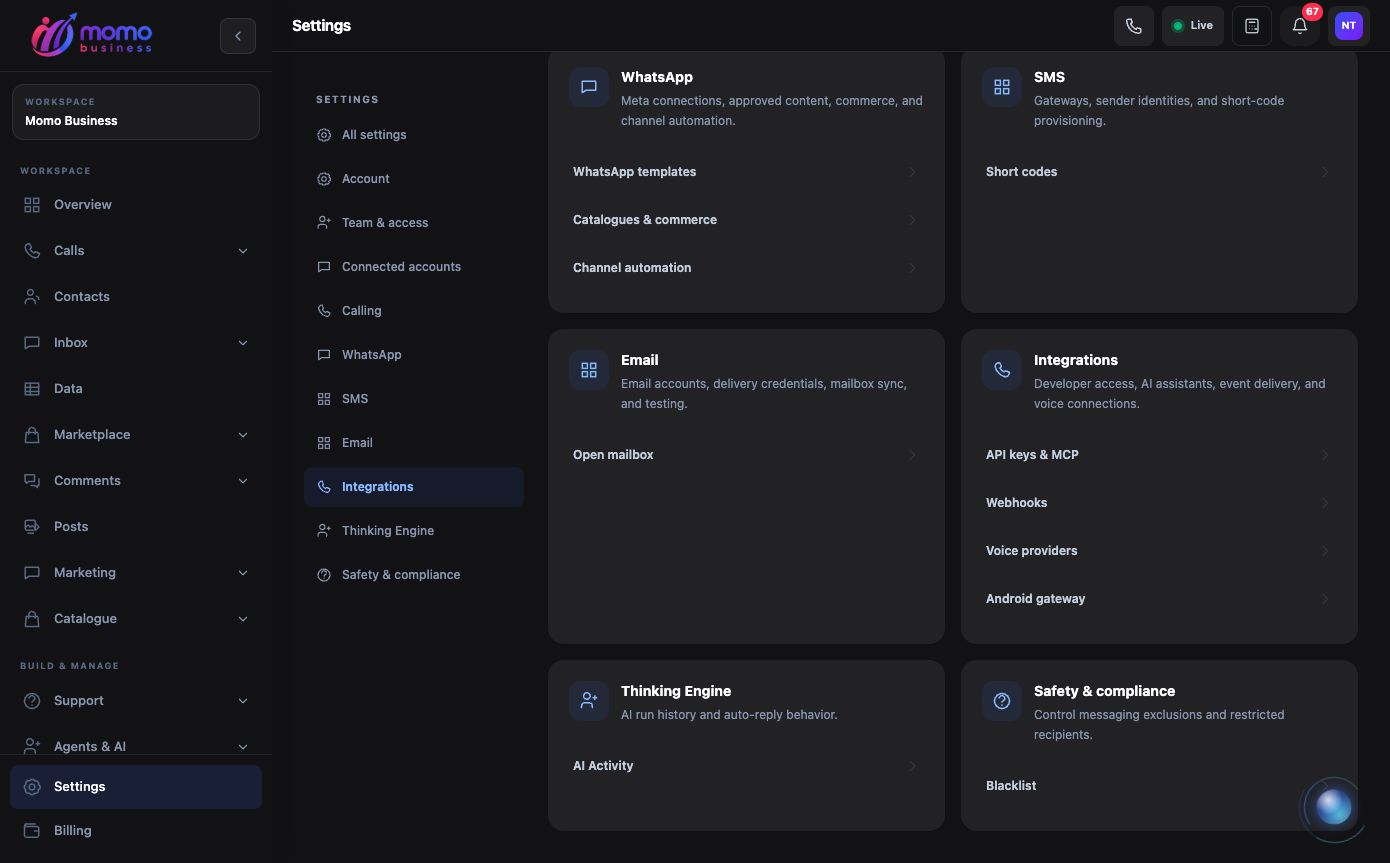Select Email in the settings menu
The height and width of the screenshot is (863, 1390).
(x=414, y=443)
